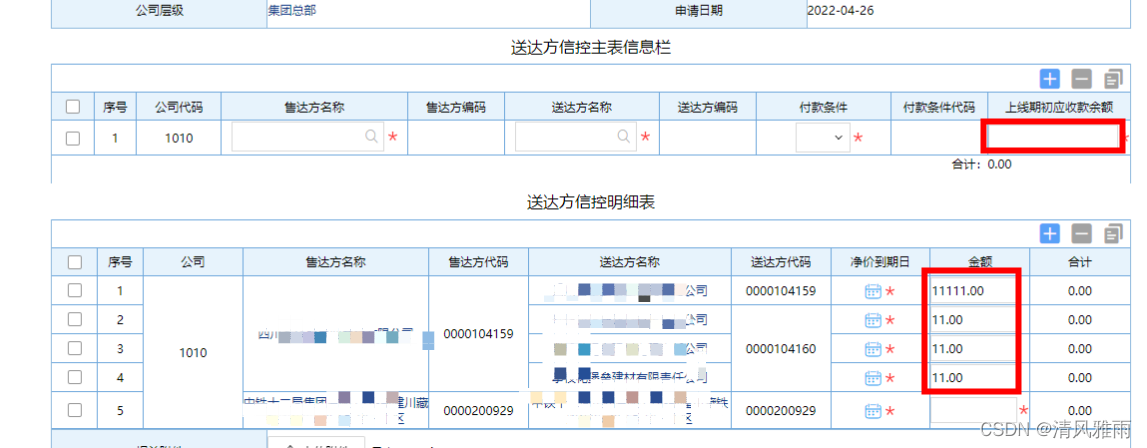
Task: Tick the checkbox for detail row 3
Action: (75, 348)
